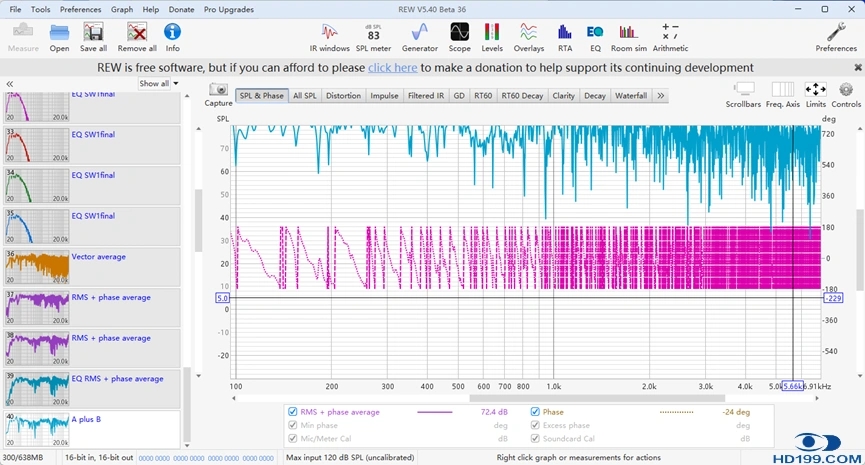Toggle the Phase trace checkbox
865x465 pixels.
point(535,412)
